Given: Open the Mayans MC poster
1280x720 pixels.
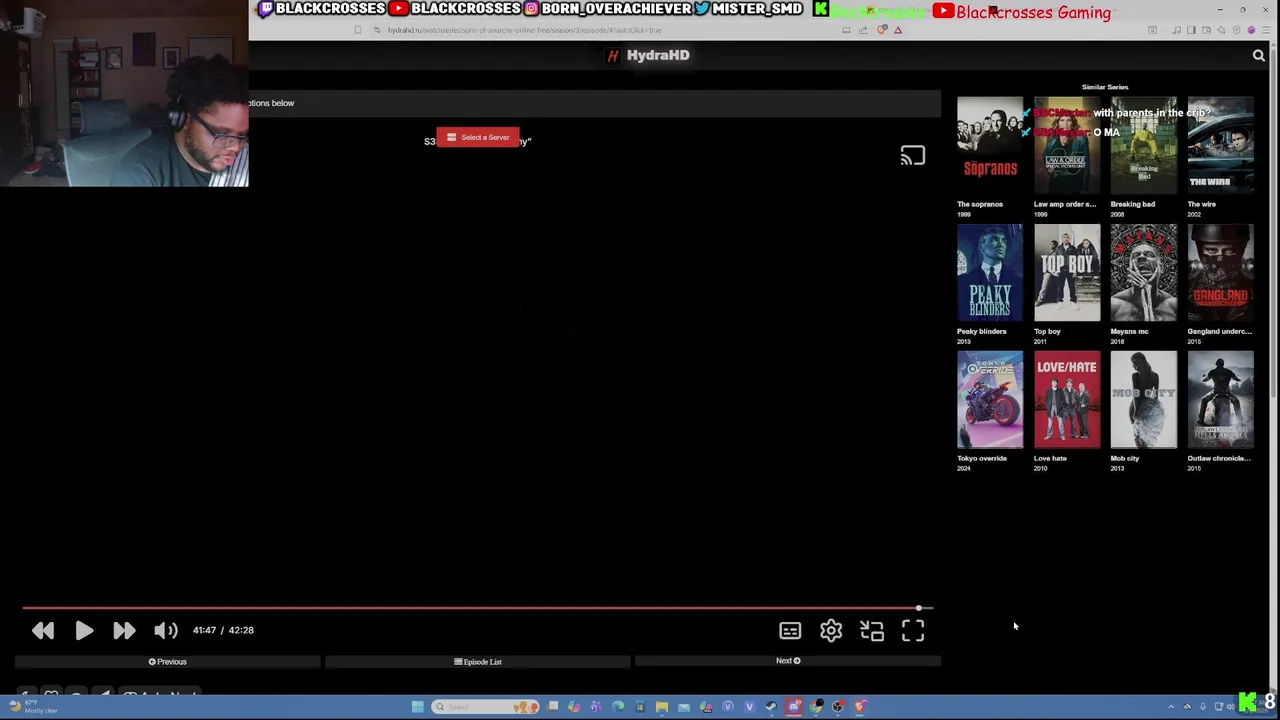Looking at the screenshot, I should (x=1144, y=272).
